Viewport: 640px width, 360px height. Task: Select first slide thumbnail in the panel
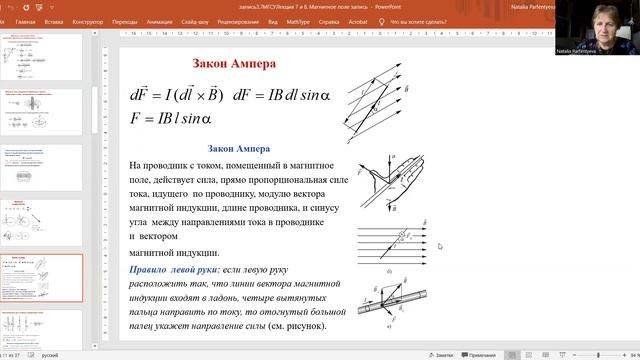pyautogui.click(x=42, y=57)
